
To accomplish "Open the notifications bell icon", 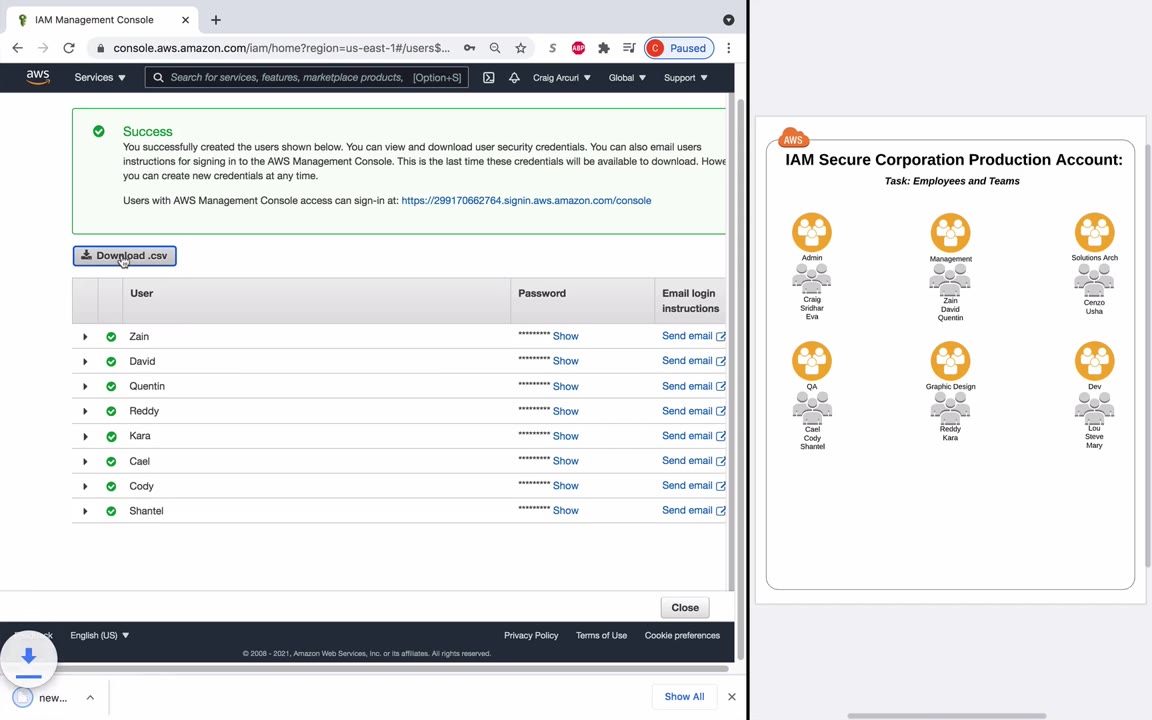I will pyautogui.click(x=514, y=77).
